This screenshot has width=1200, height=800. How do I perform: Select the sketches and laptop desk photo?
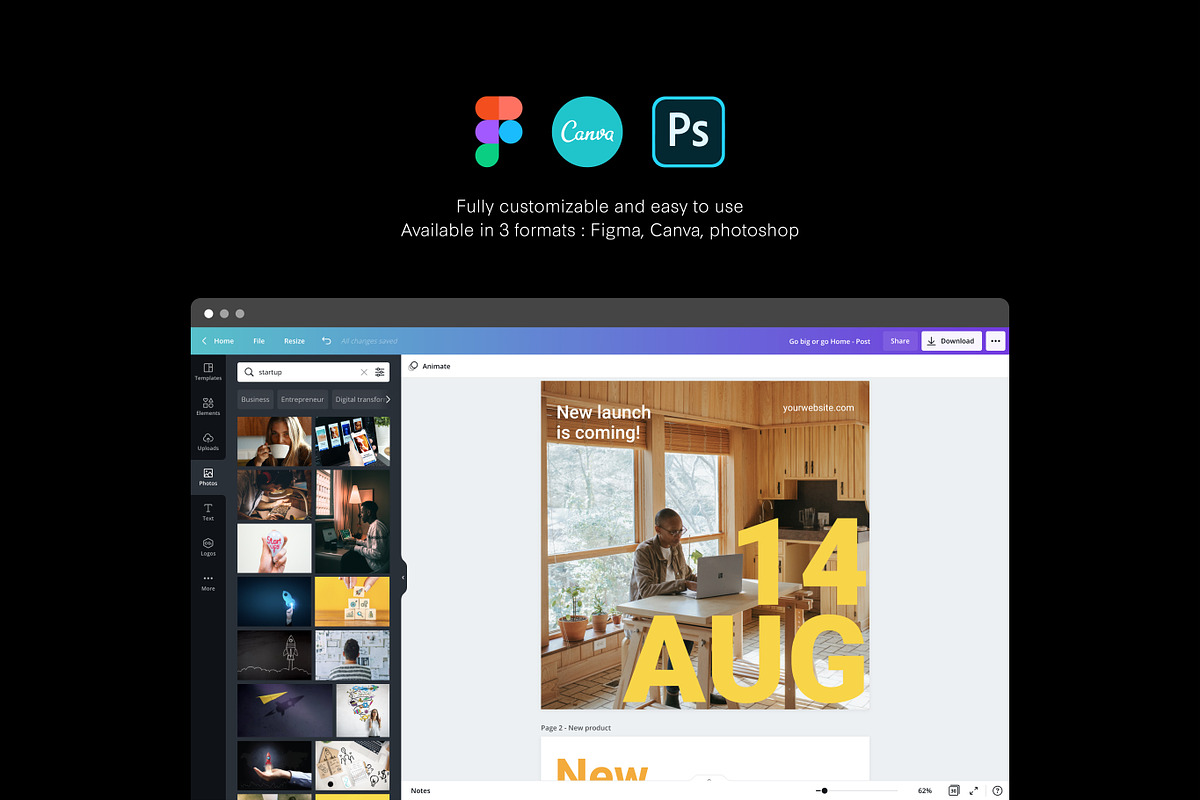[352, 765]
